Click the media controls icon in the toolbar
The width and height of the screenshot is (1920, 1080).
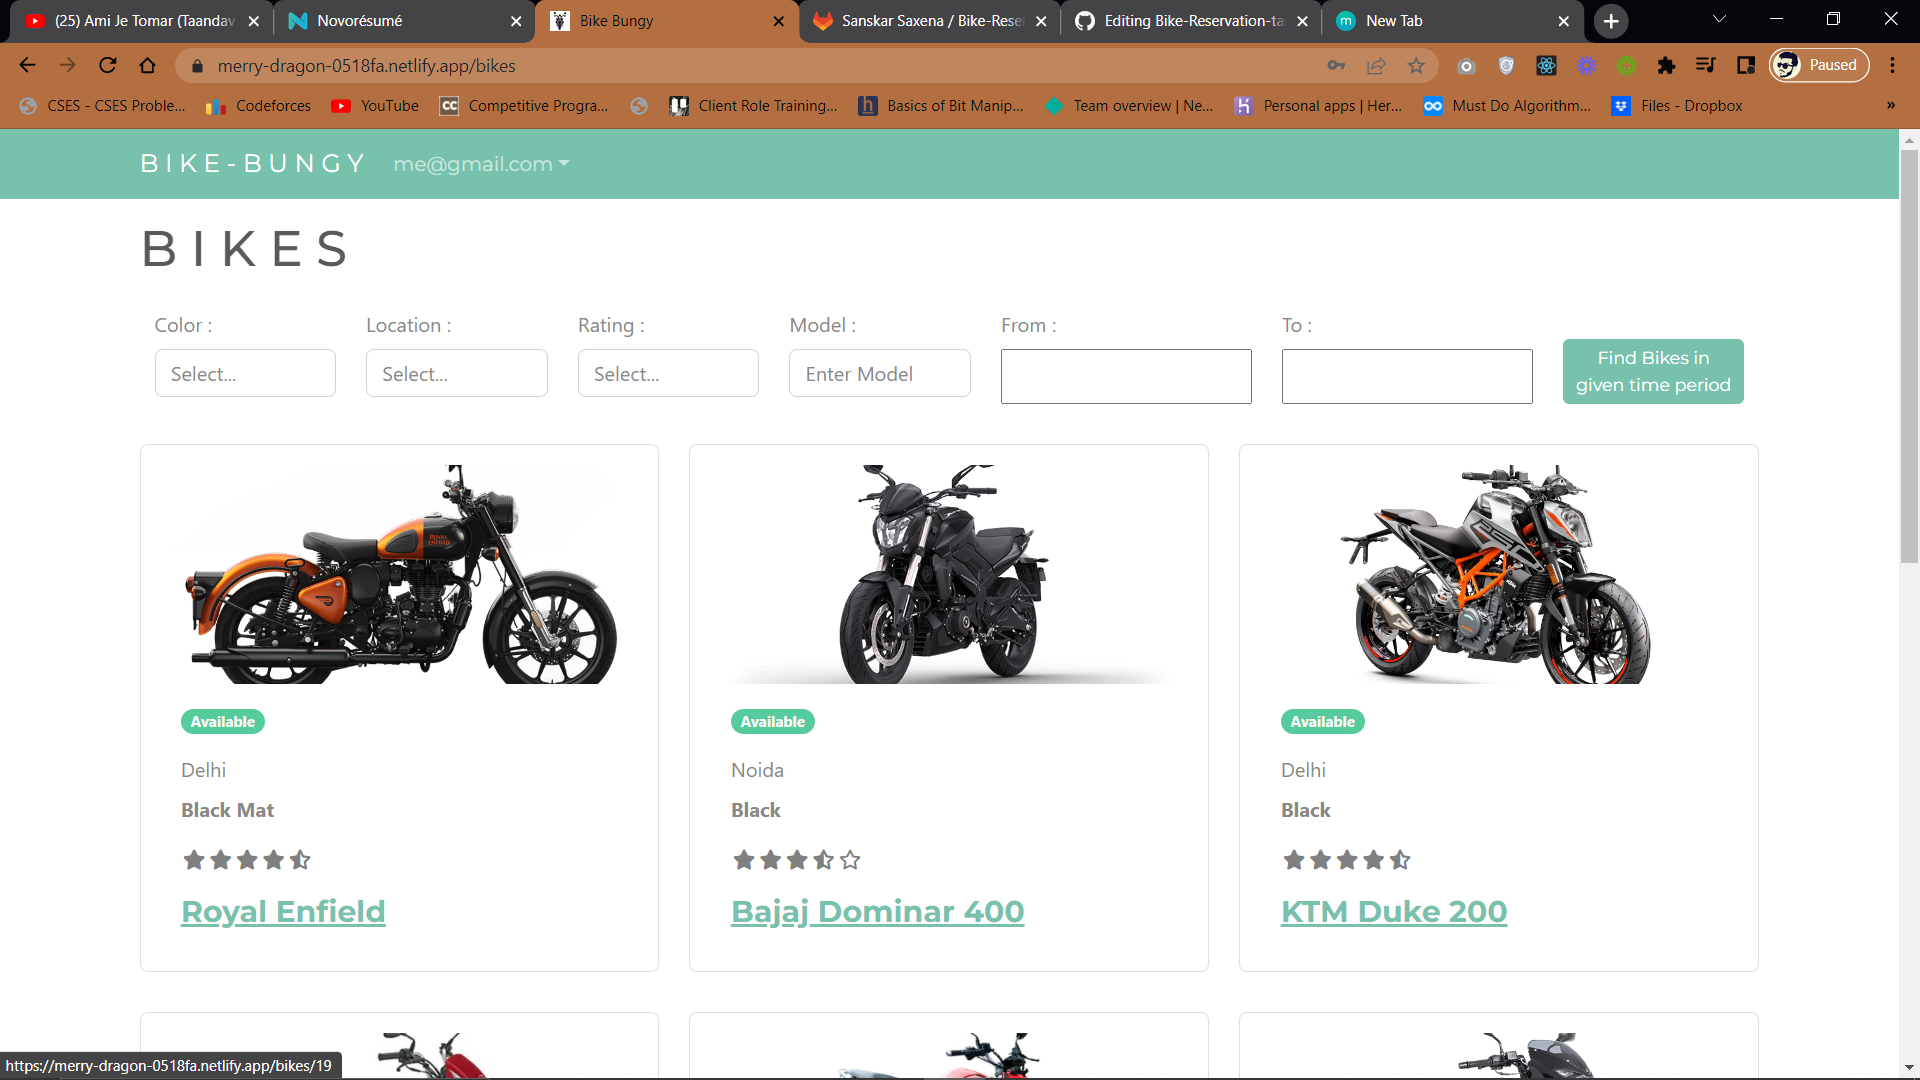coord(1706,66)
